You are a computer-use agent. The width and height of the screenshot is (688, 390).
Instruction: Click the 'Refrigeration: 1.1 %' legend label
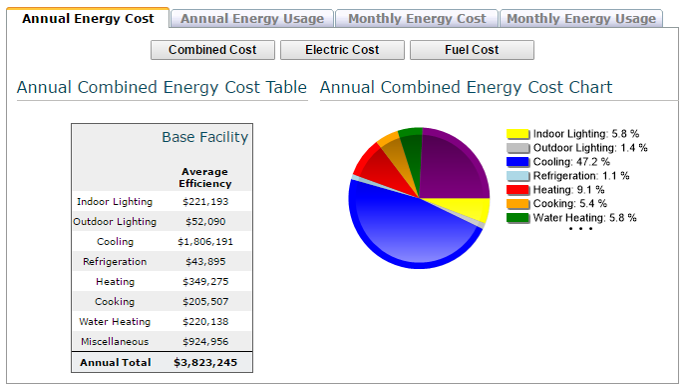pyautogui.click(x=581, y=176)
